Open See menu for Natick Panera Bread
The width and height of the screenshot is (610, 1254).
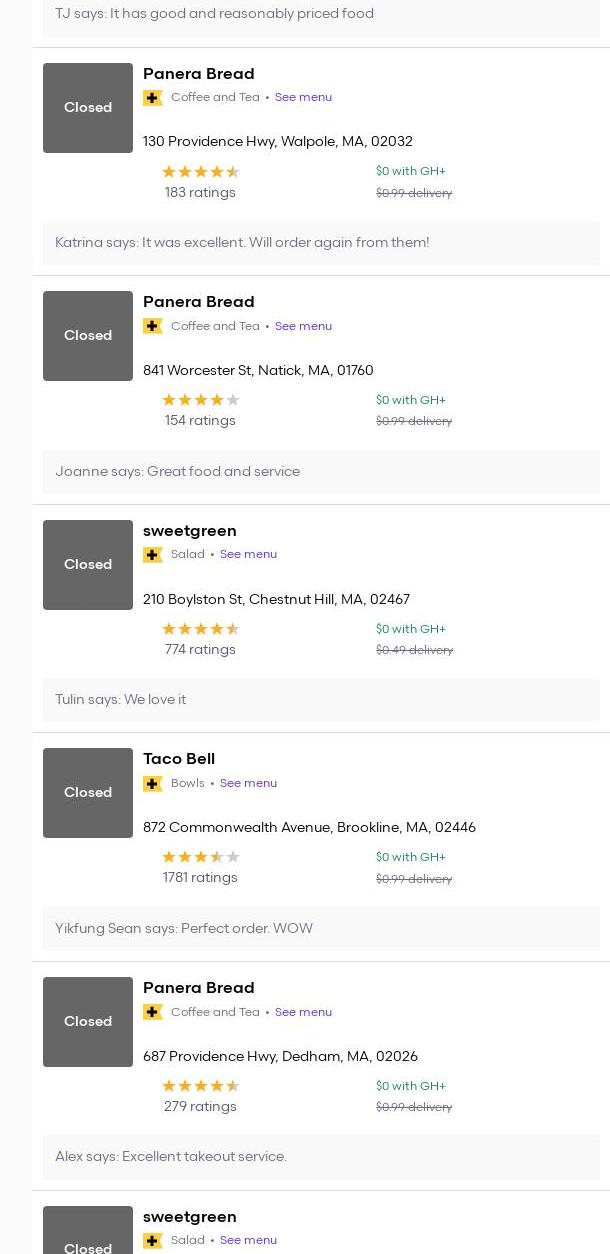(303, 326)
